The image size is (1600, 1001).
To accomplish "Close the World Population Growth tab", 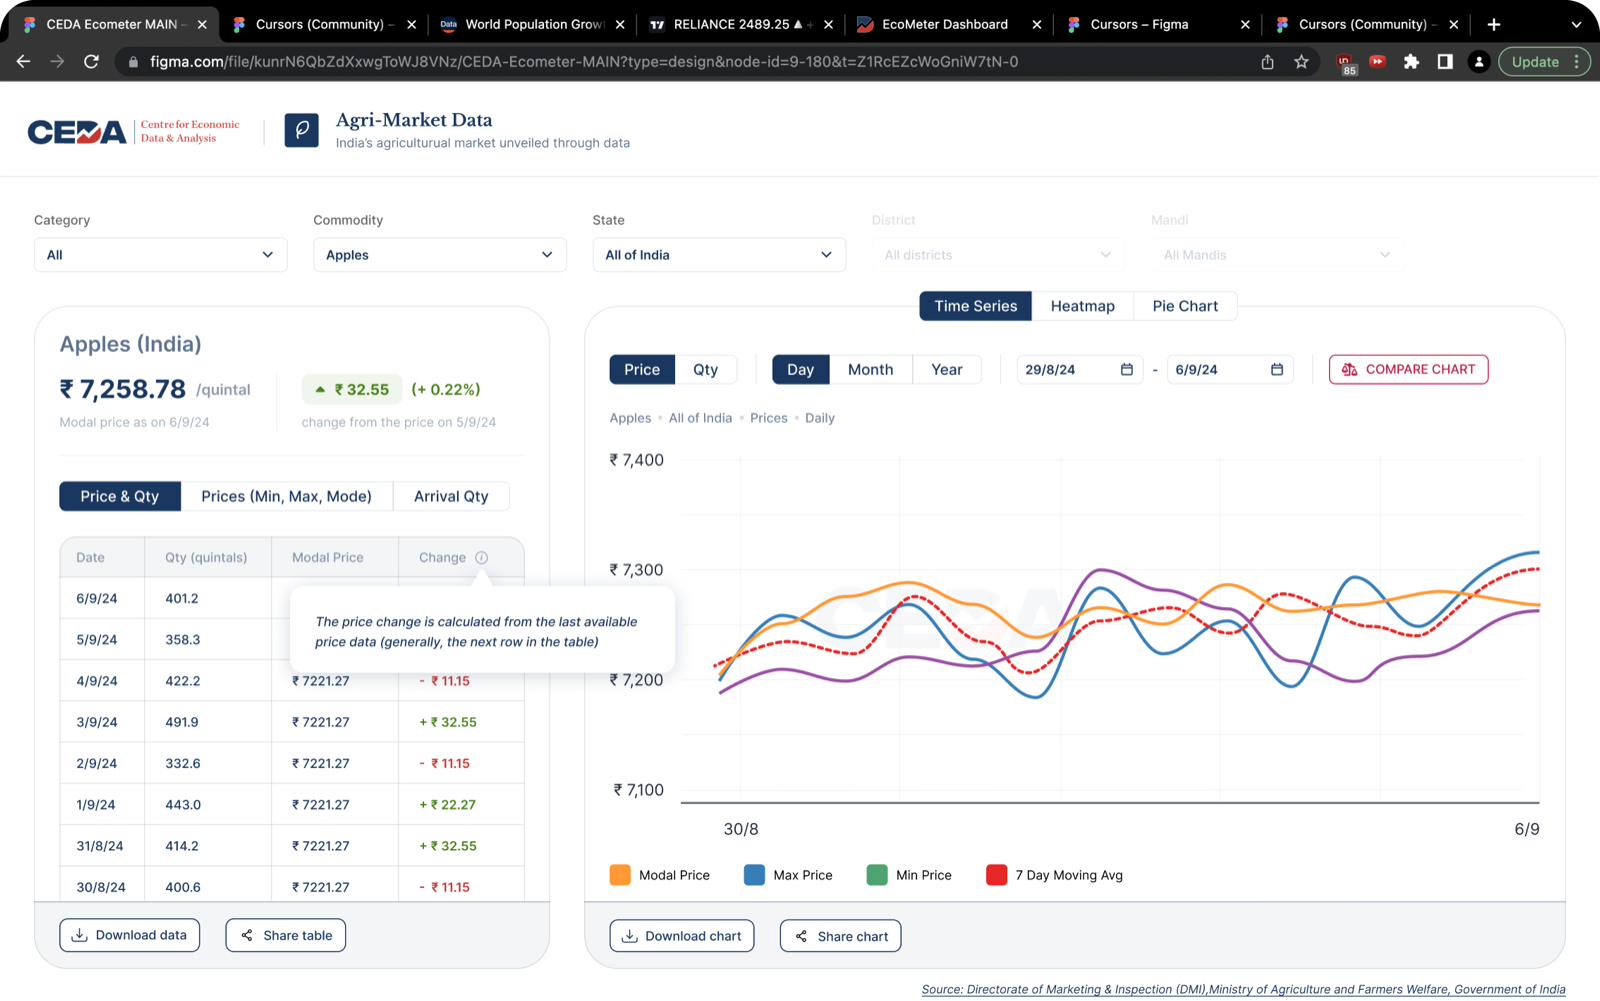I will click(620, 24).
